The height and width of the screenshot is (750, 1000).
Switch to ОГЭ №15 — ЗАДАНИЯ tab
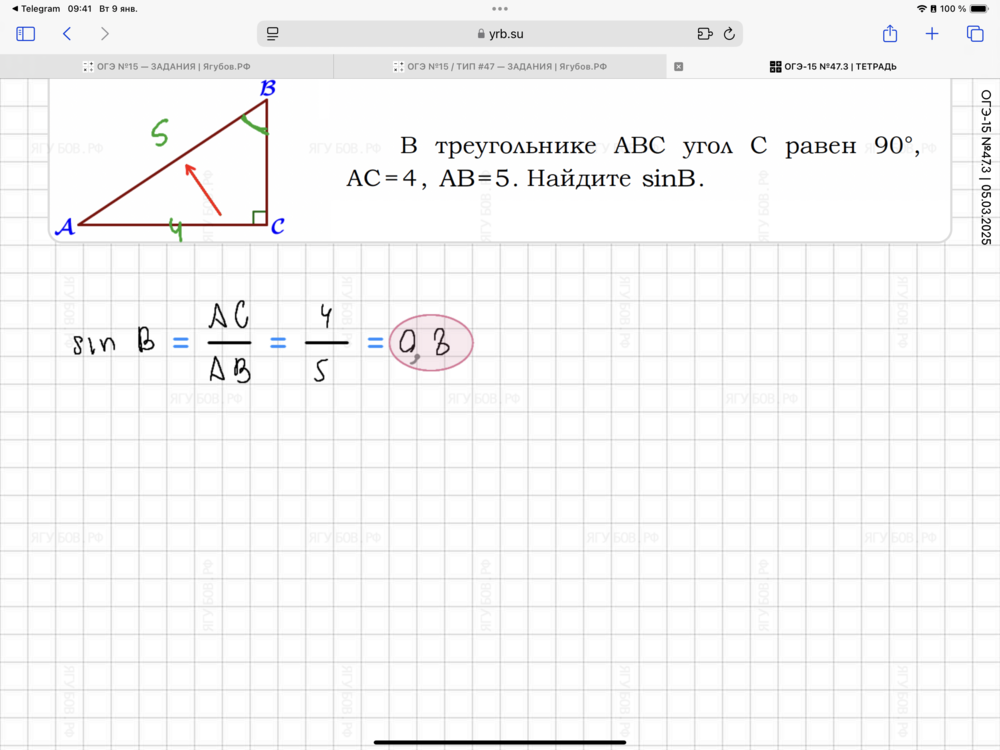click(x=166, y=67)
